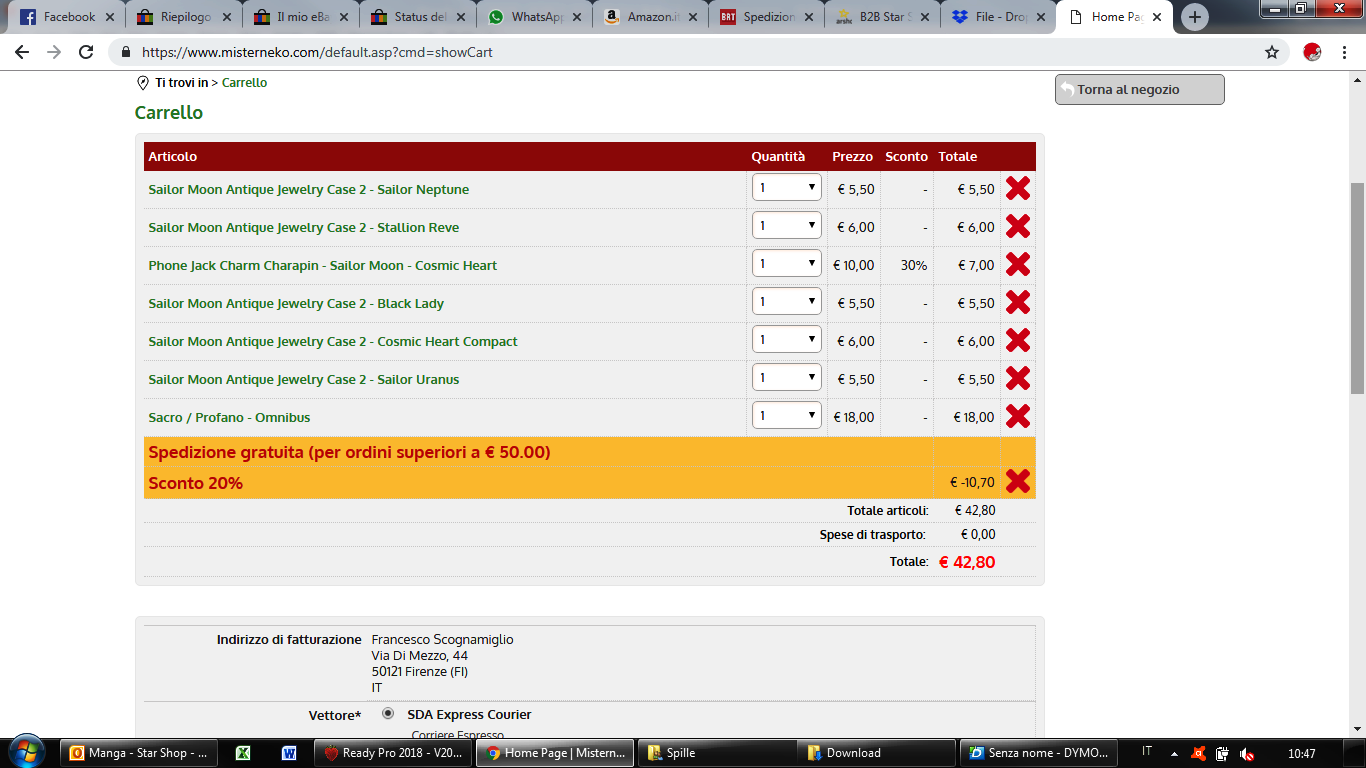Remove Stallion Reve item with red X
This screenshot has height=768, width=1366.
point(1017,226)
